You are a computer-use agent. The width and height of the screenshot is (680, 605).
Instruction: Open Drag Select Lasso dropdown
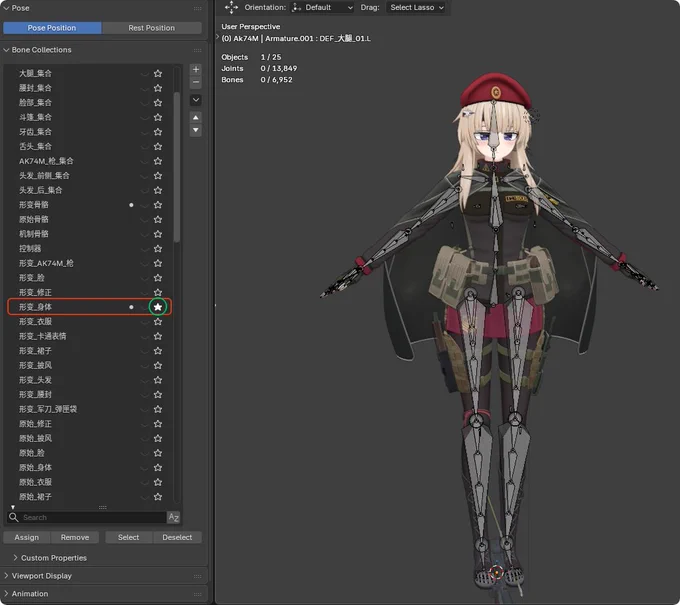[x=417, y=7]
